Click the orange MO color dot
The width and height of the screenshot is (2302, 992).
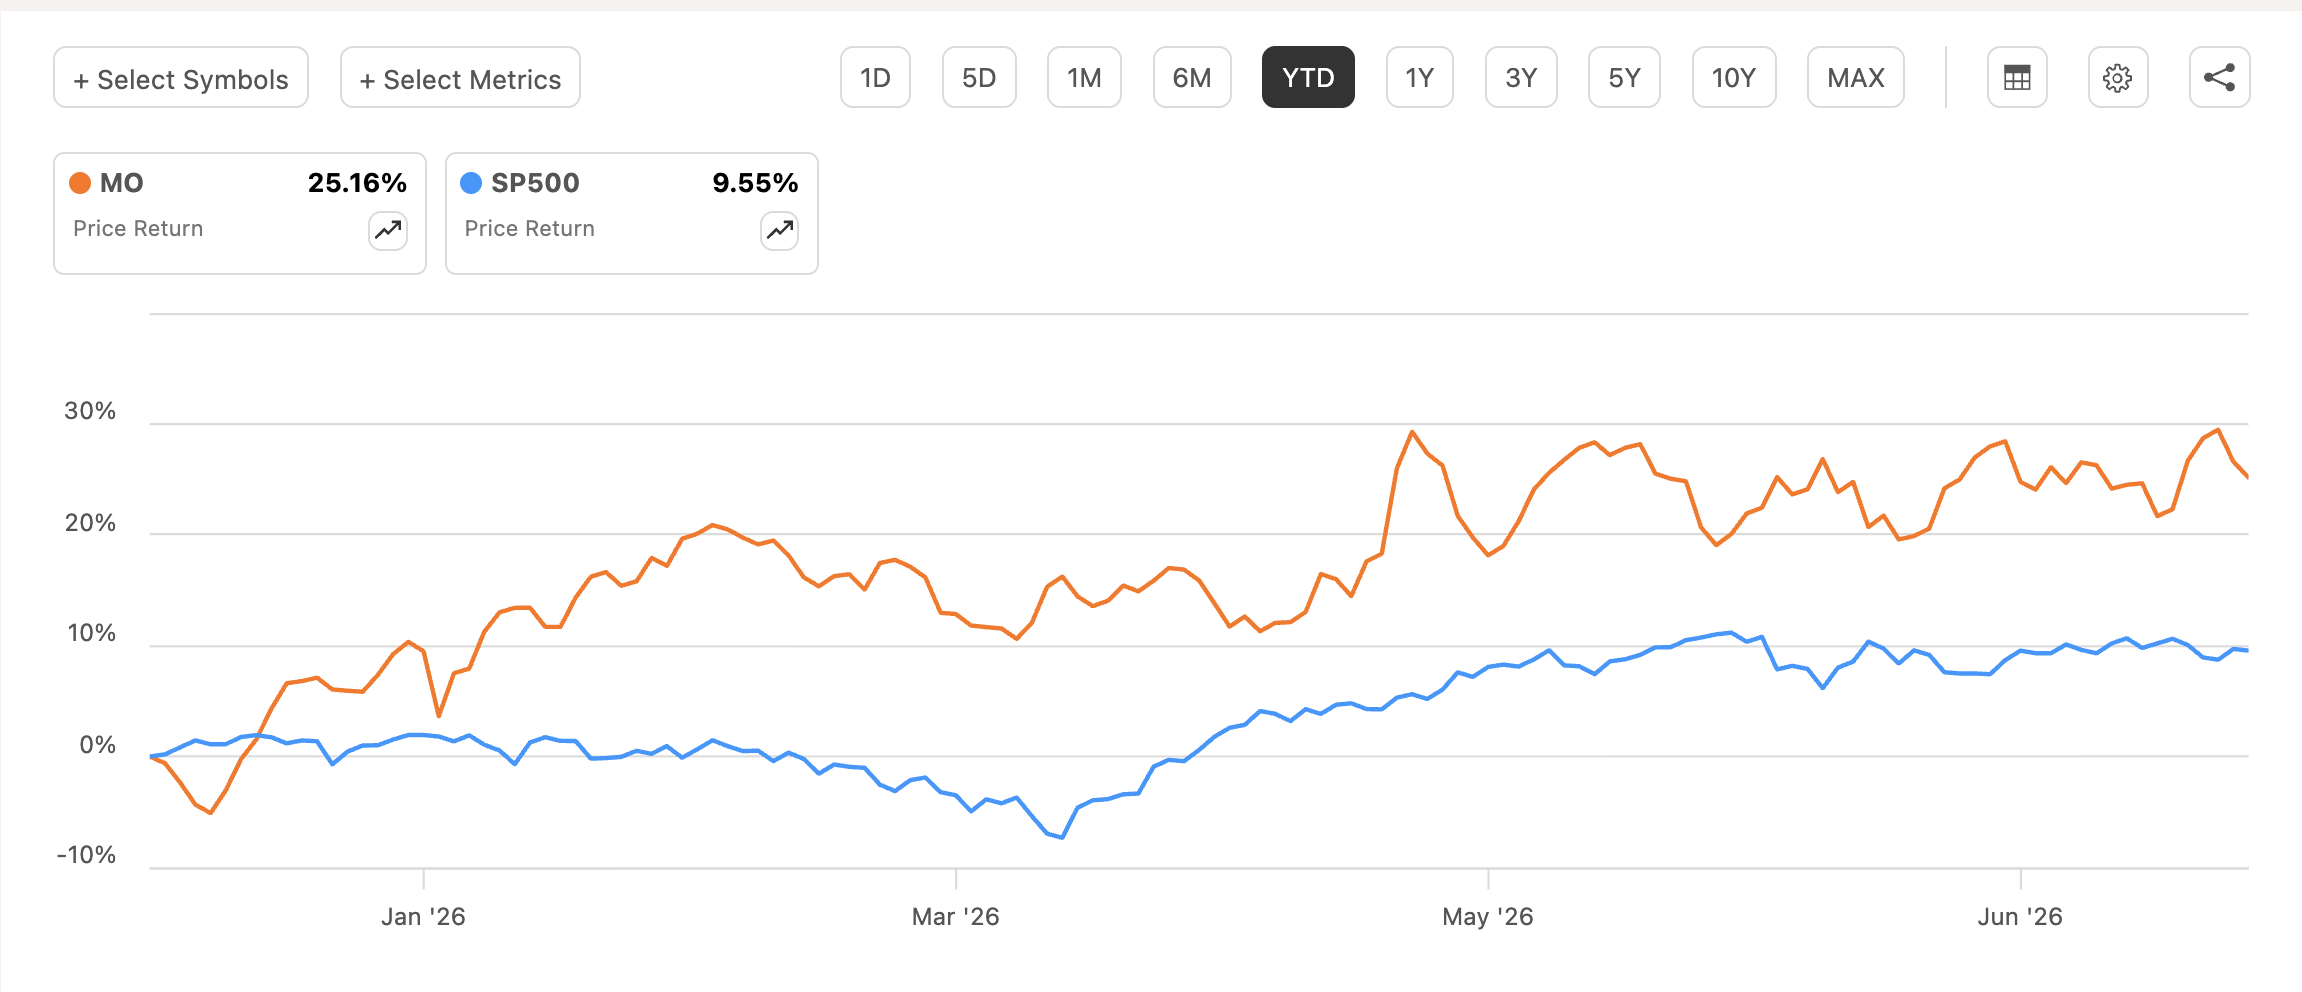80,183
